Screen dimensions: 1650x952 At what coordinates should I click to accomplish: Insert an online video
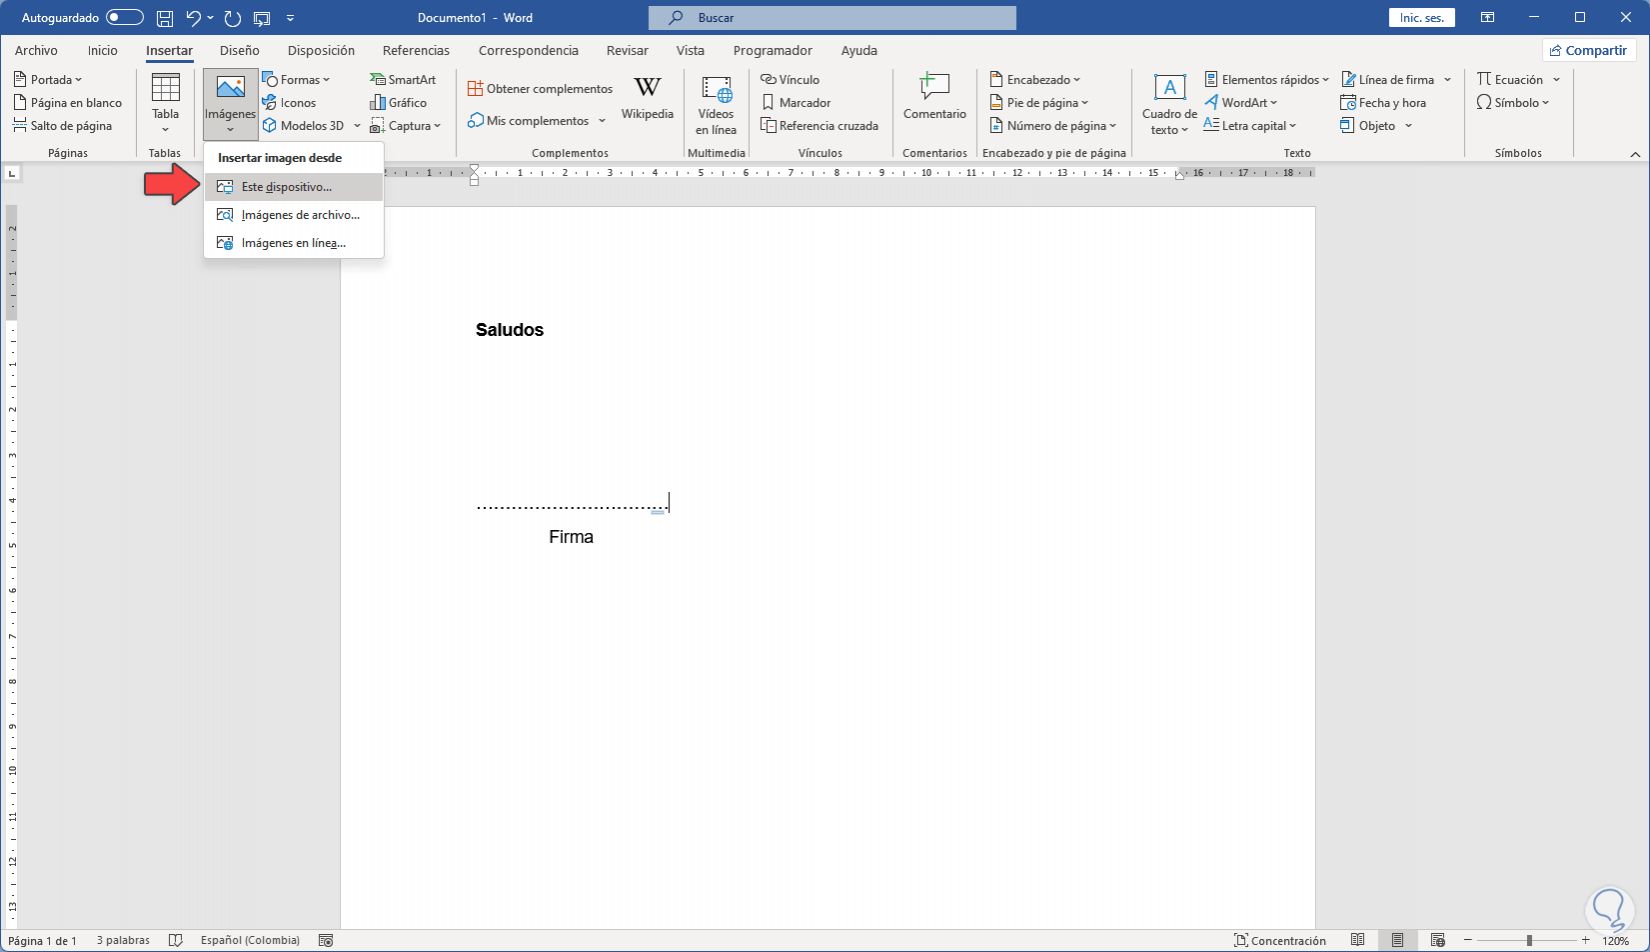716,105
